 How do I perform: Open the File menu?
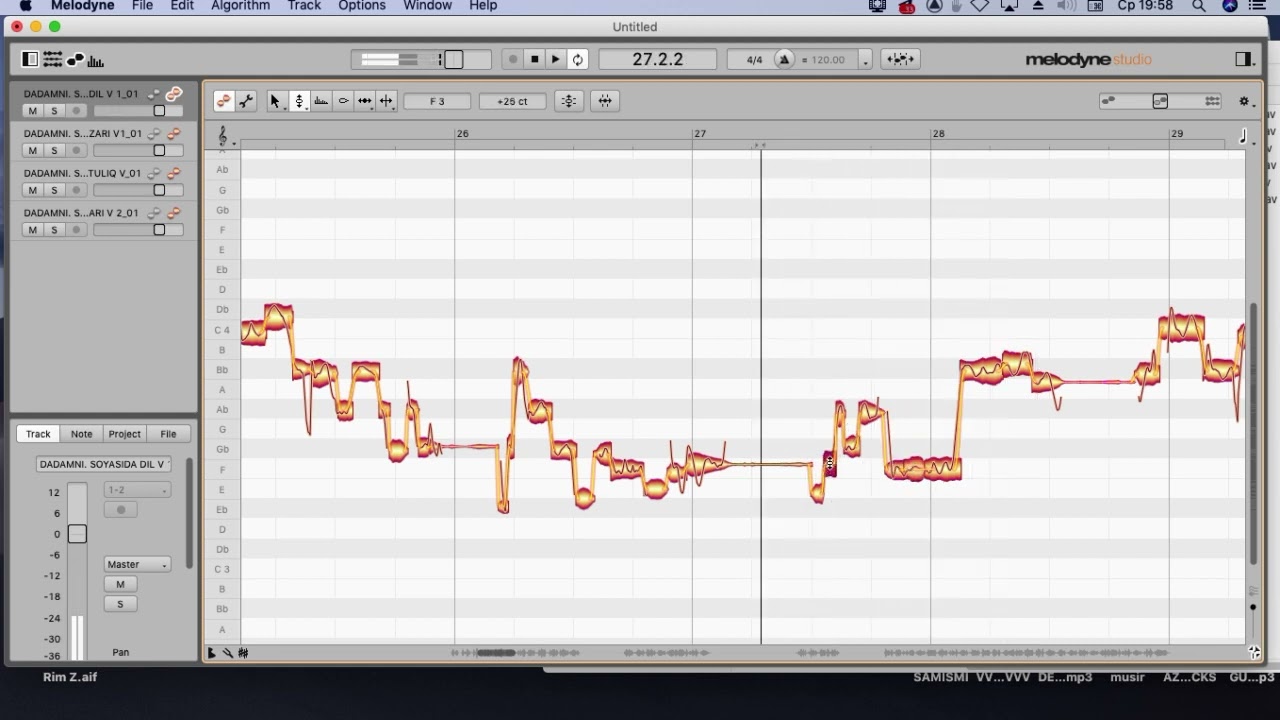tap(142, 6)
